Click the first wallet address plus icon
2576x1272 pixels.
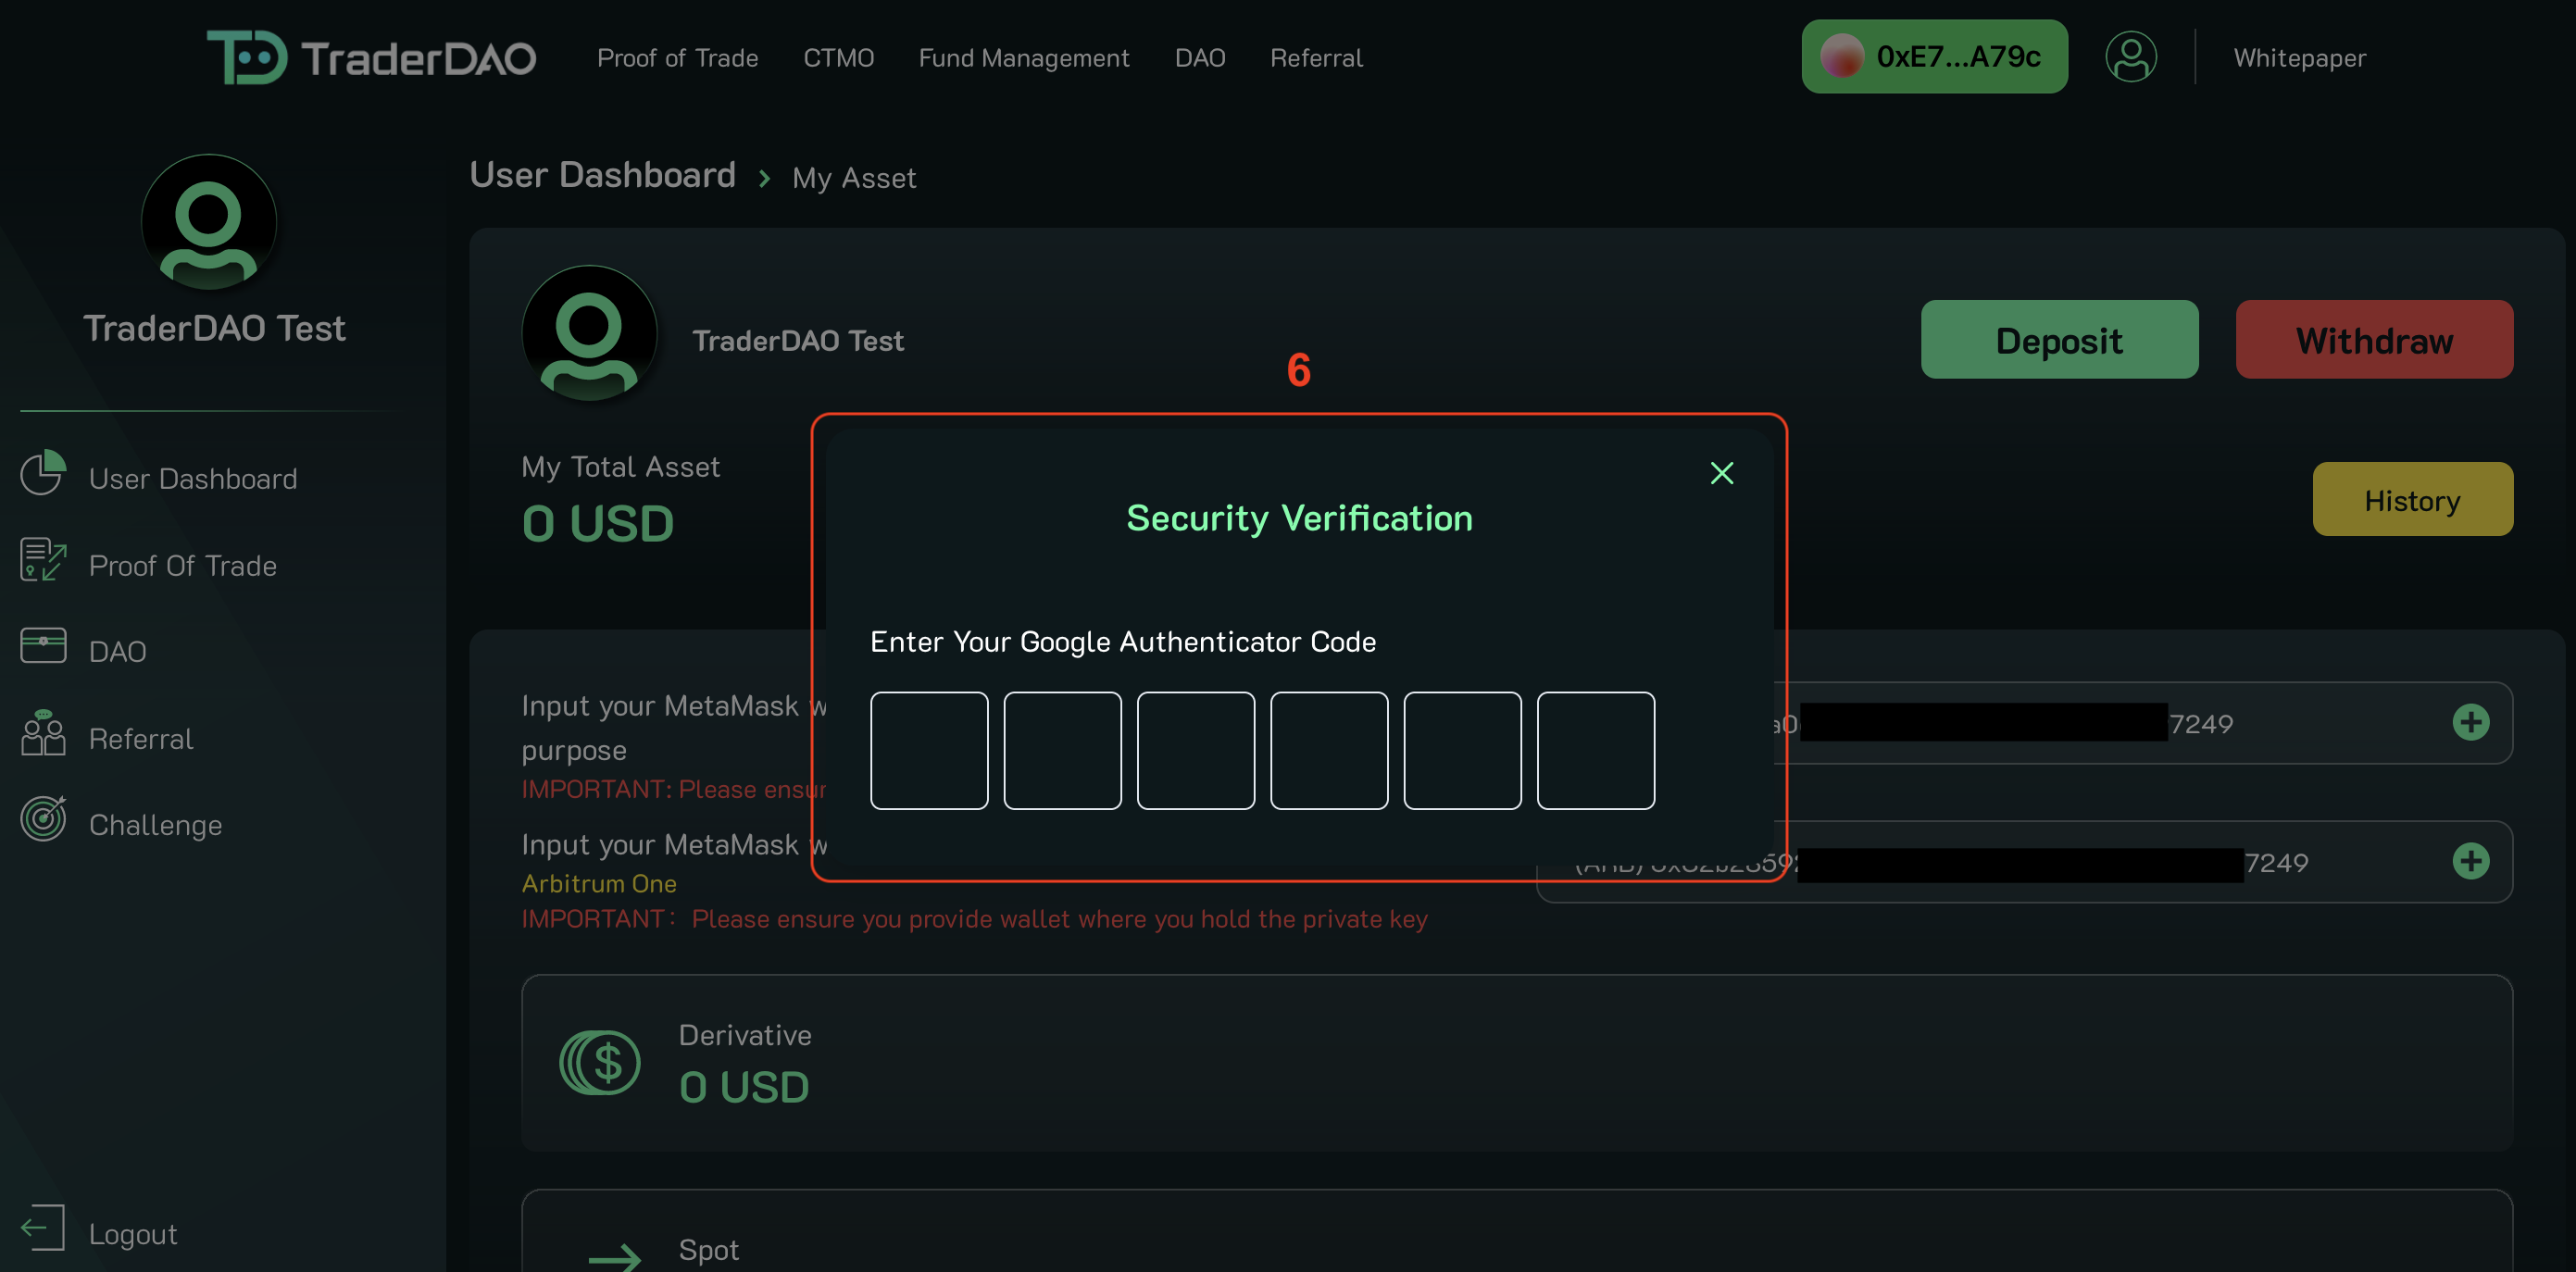point(2470,723)
